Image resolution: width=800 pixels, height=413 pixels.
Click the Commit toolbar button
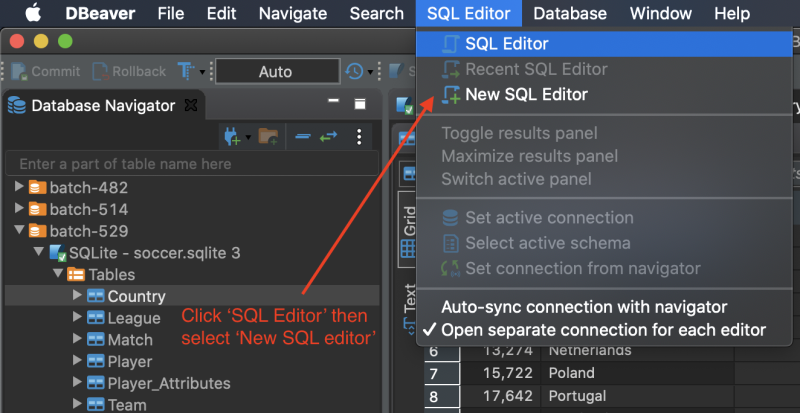point(46,71)
